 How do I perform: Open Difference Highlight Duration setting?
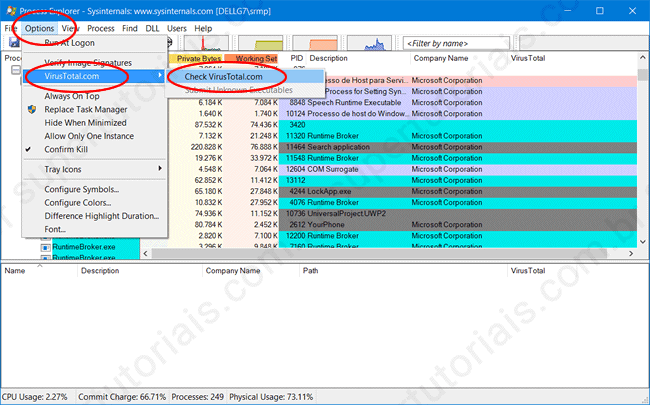click(x=101, y=216)
